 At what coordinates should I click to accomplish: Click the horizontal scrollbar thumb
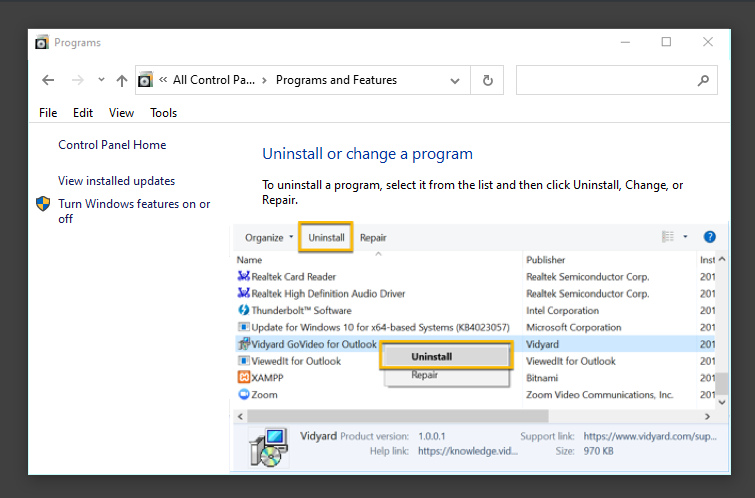pos(398,416)
